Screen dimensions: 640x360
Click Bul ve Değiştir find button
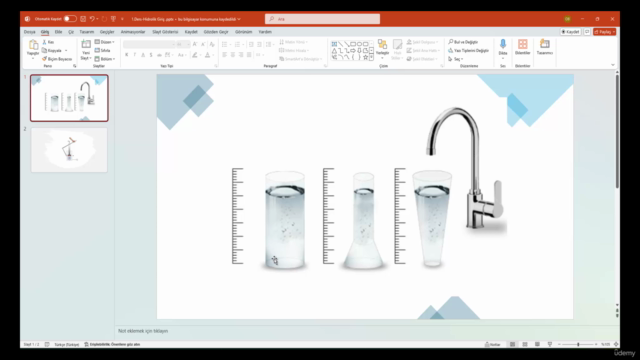tap(463, 42)
